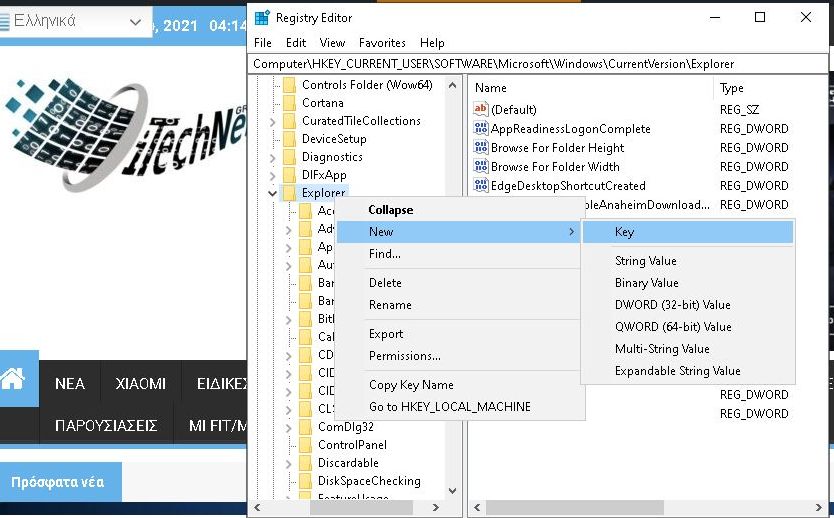The image size is (834, 518).
Task: Open the Ελληνικά language dropdown
Action: point(76,22)
